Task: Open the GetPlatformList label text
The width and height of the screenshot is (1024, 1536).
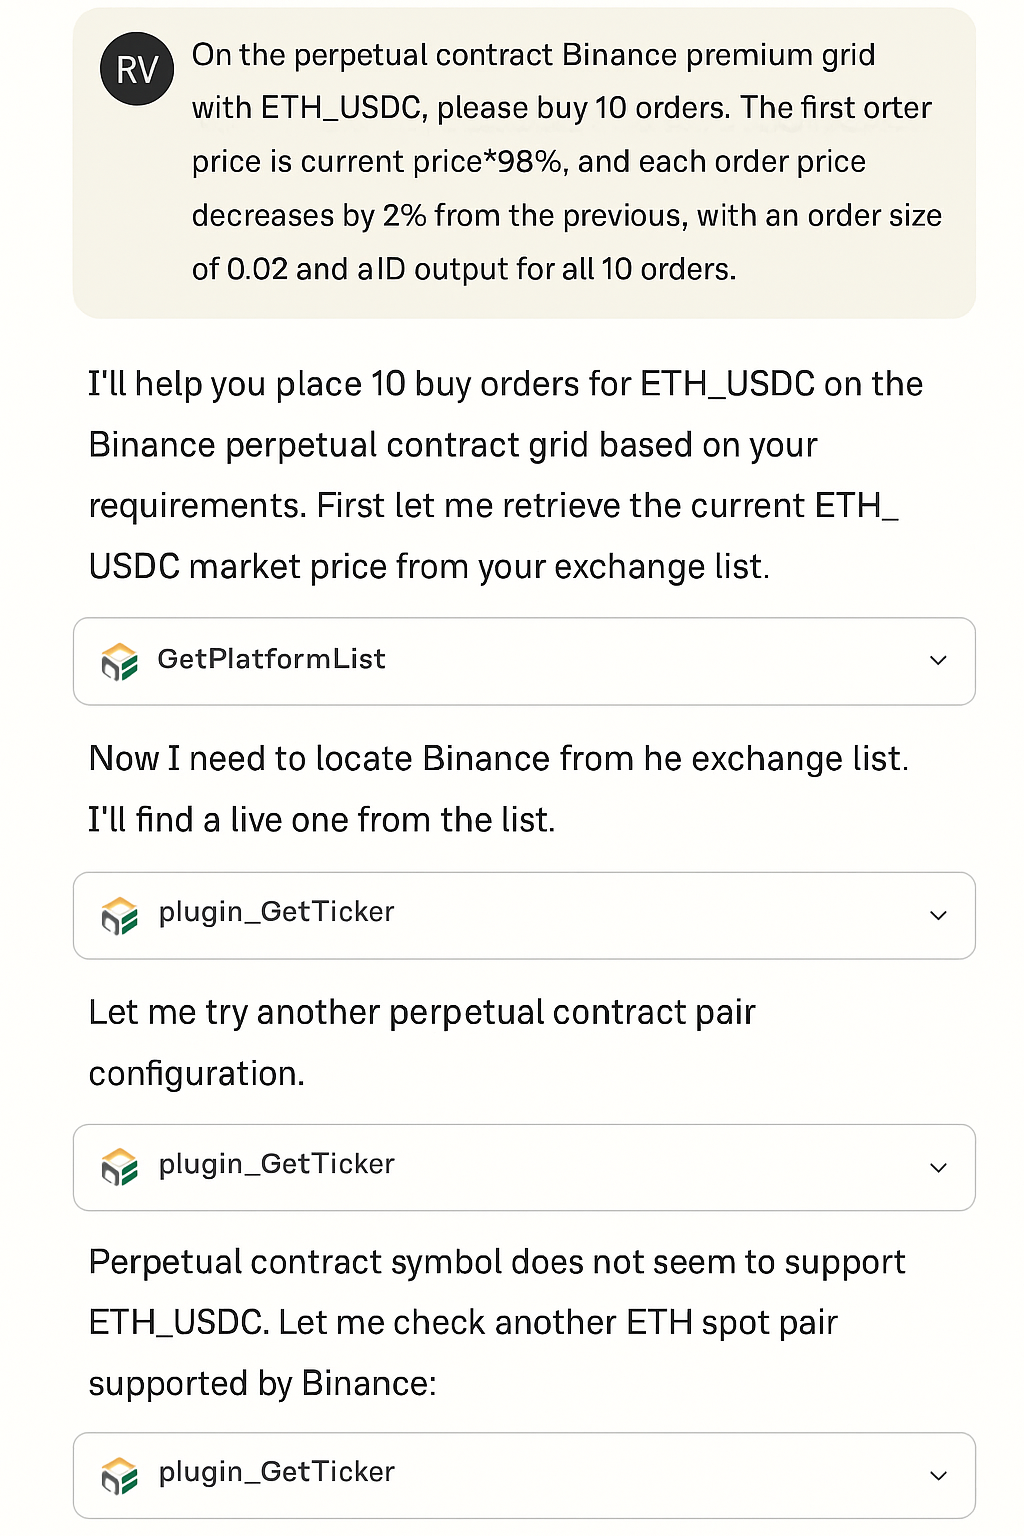Action: 271,659
